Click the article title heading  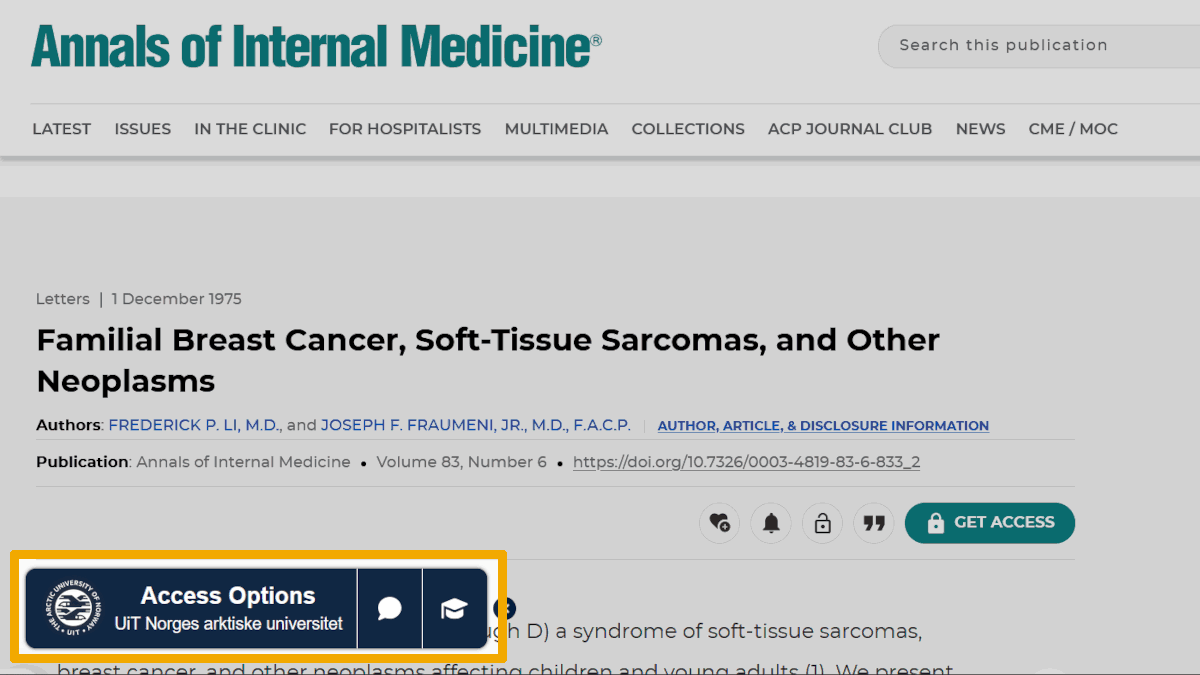488,360
